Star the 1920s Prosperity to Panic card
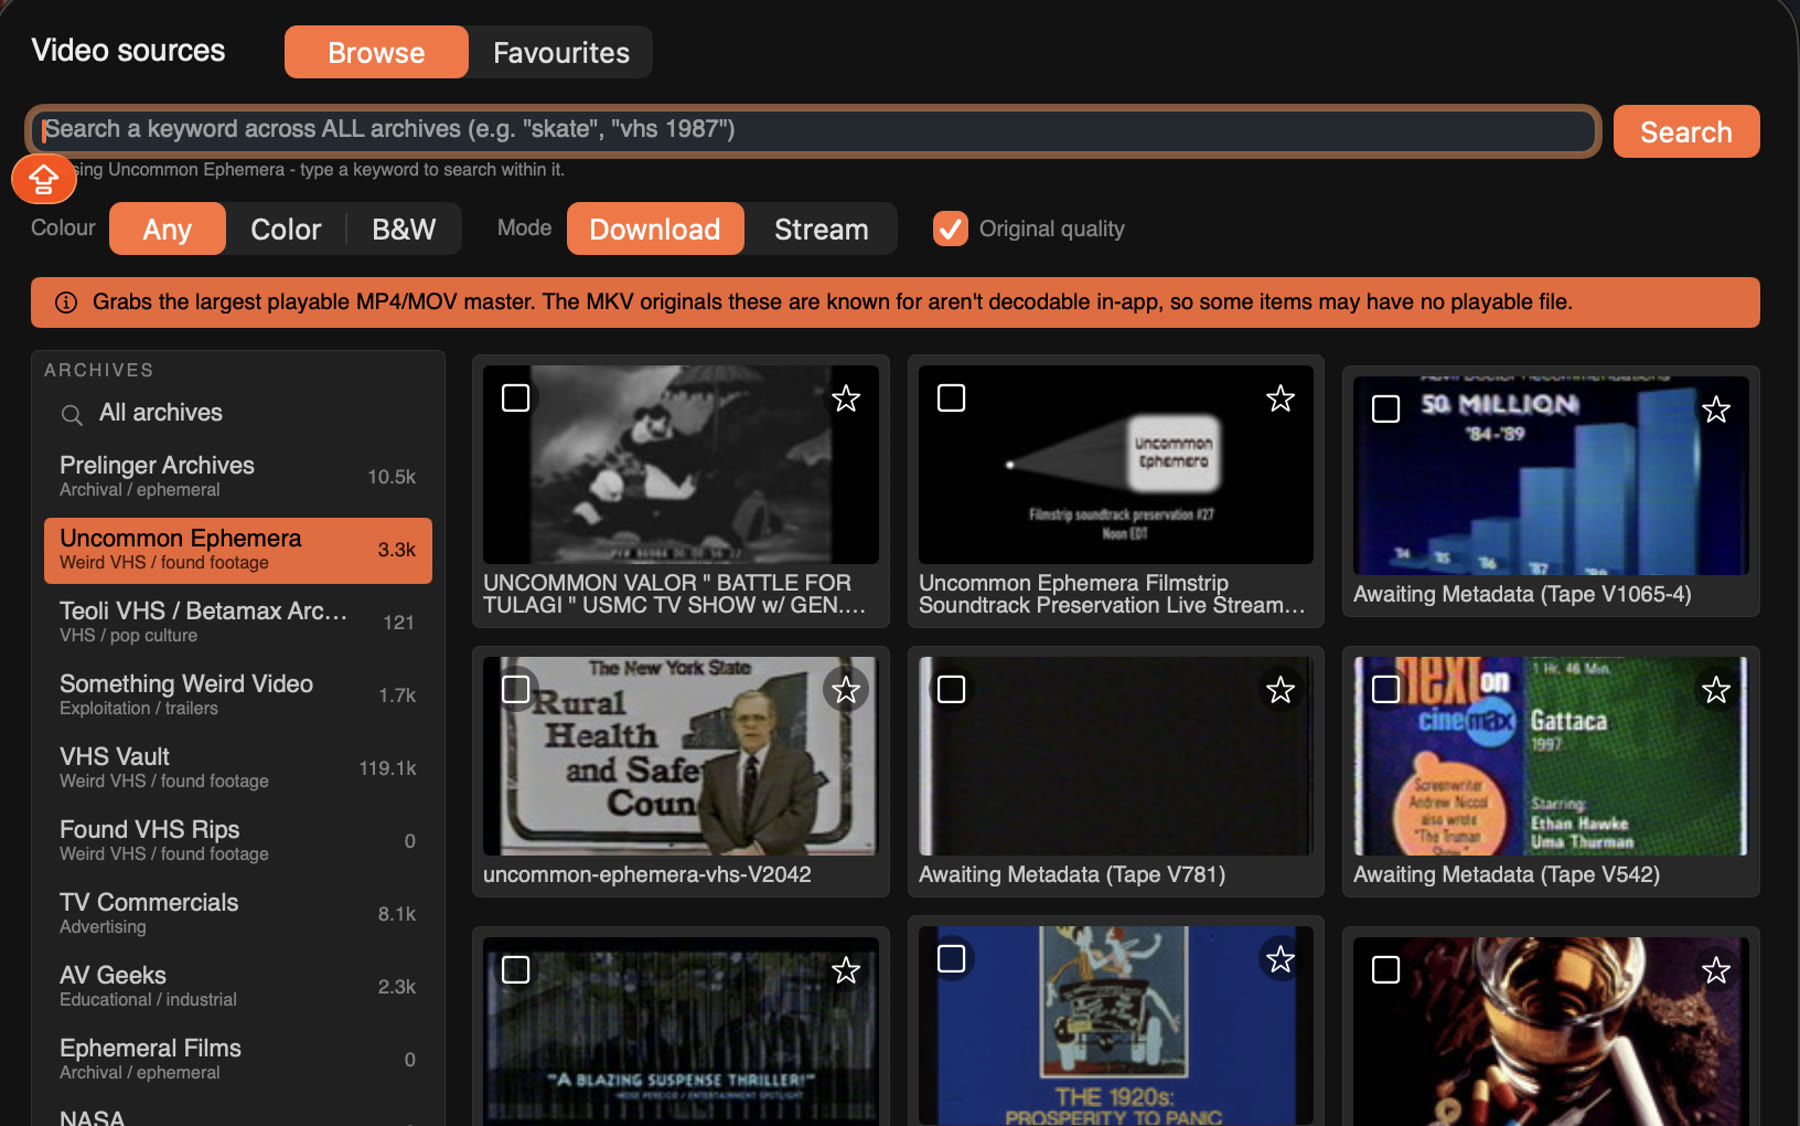1800x1126 pixels. (x=1280, y=960)
